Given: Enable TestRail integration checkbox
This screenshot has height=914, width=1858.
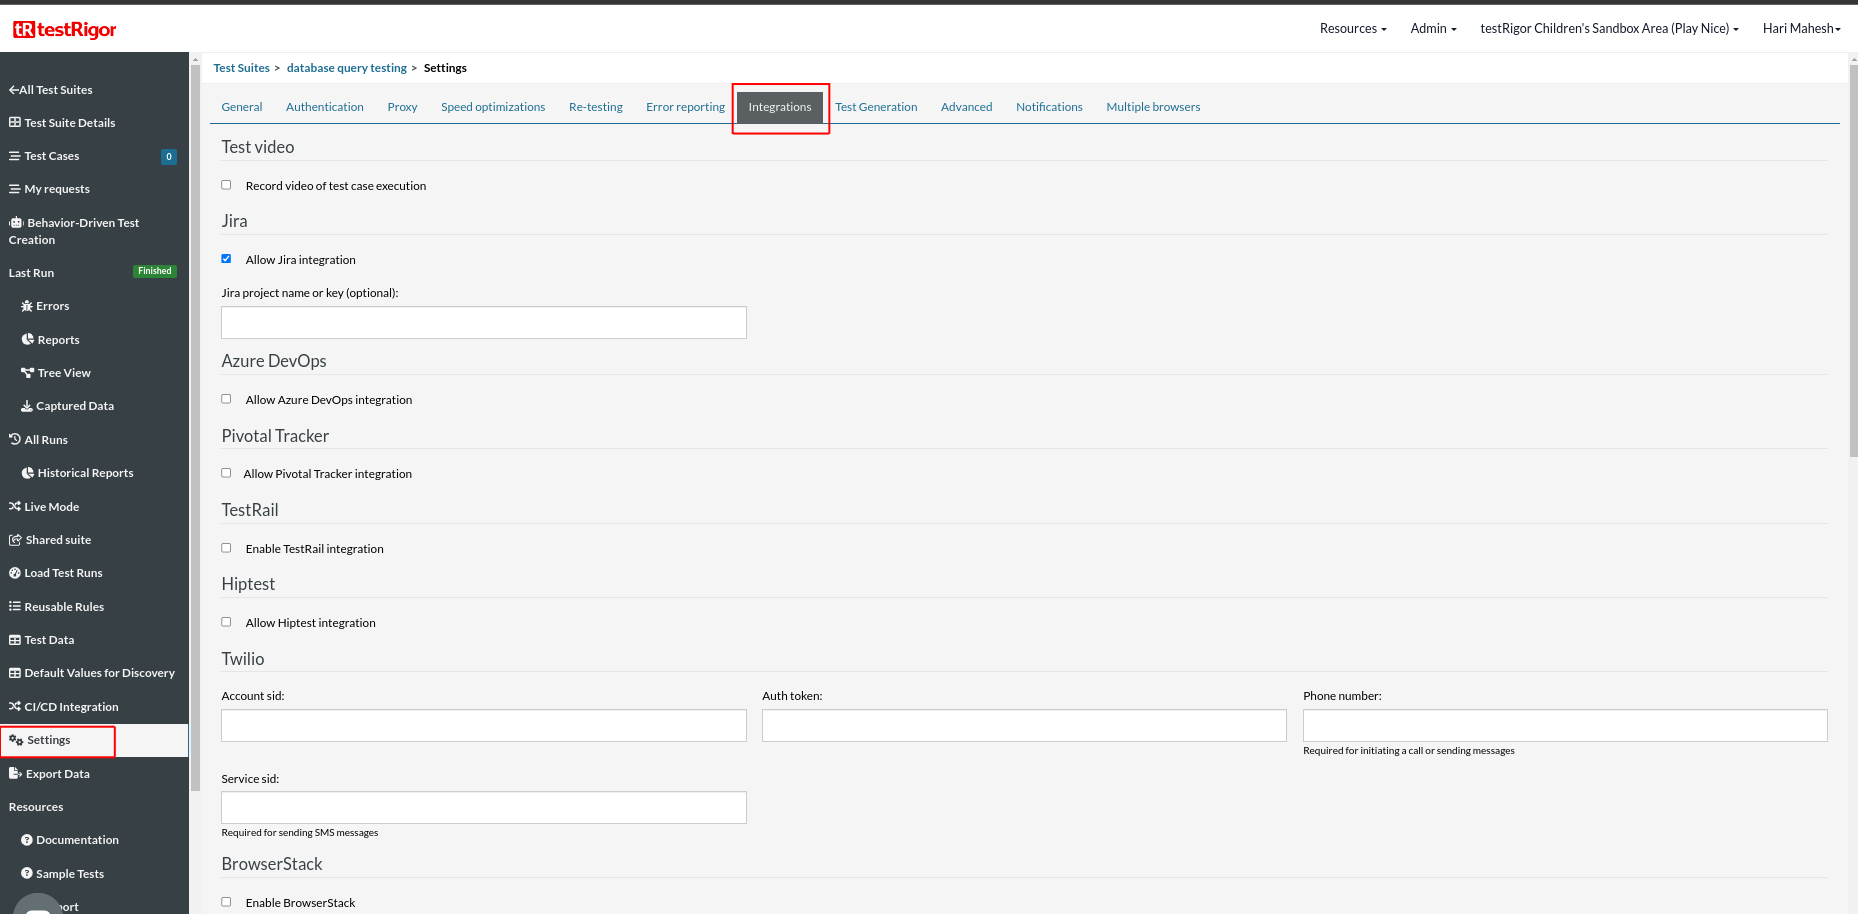Looking at the screenshot, I should pos(226,548).
